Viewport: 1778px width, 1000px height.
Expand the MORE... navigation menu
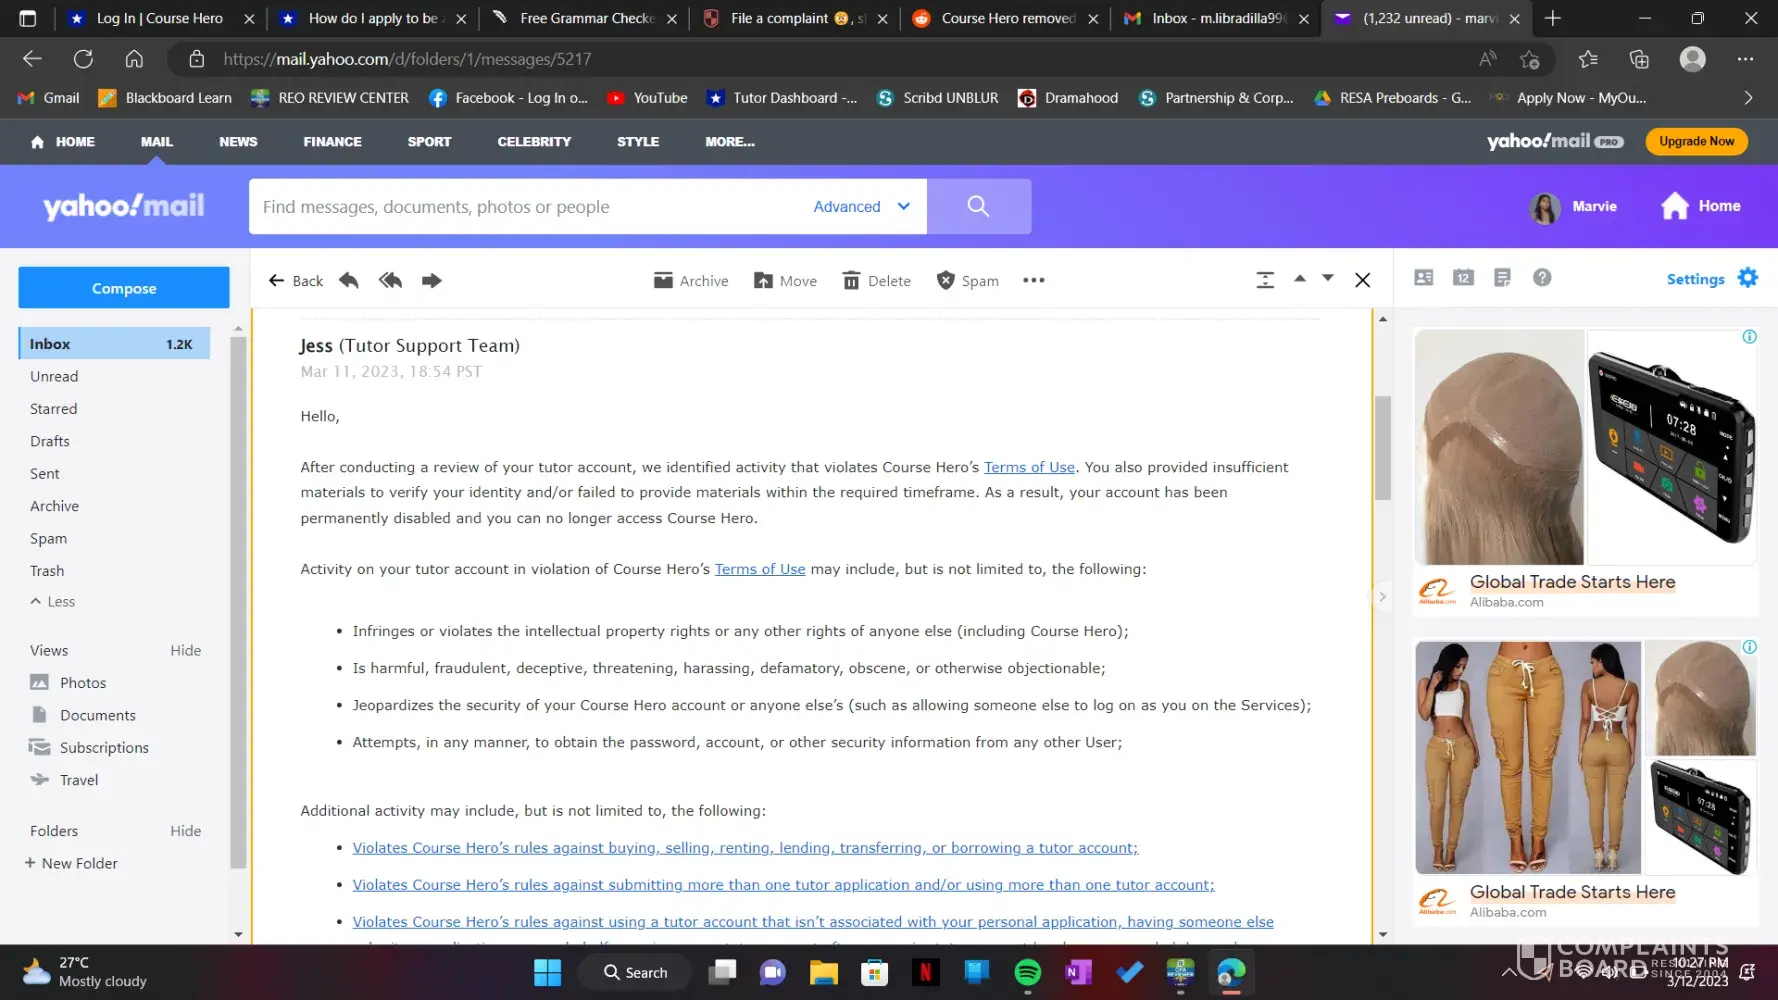pos(730,142)
